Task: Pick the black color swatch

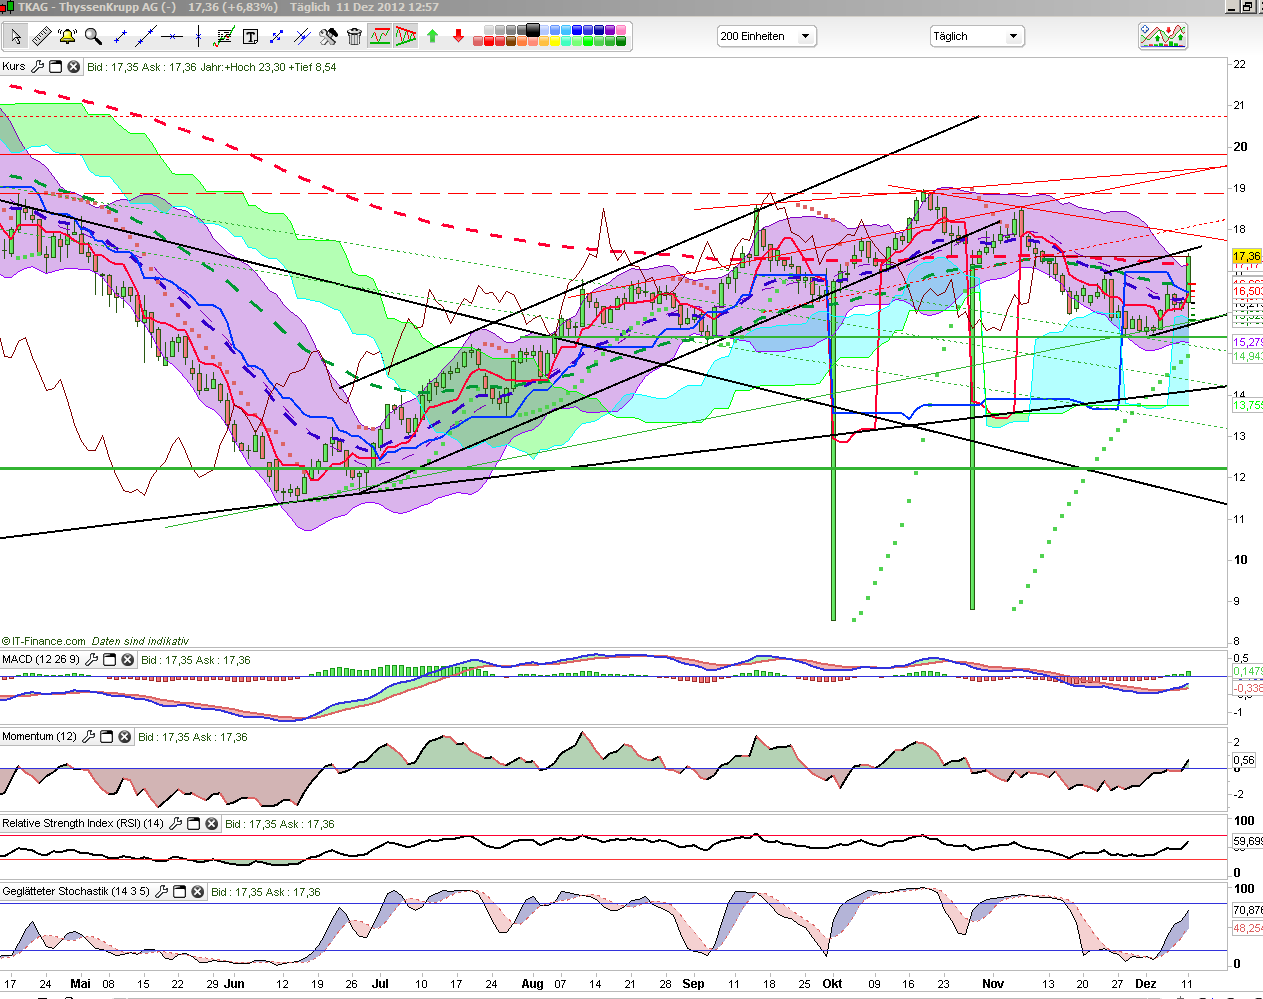Action: coord(533,29)
